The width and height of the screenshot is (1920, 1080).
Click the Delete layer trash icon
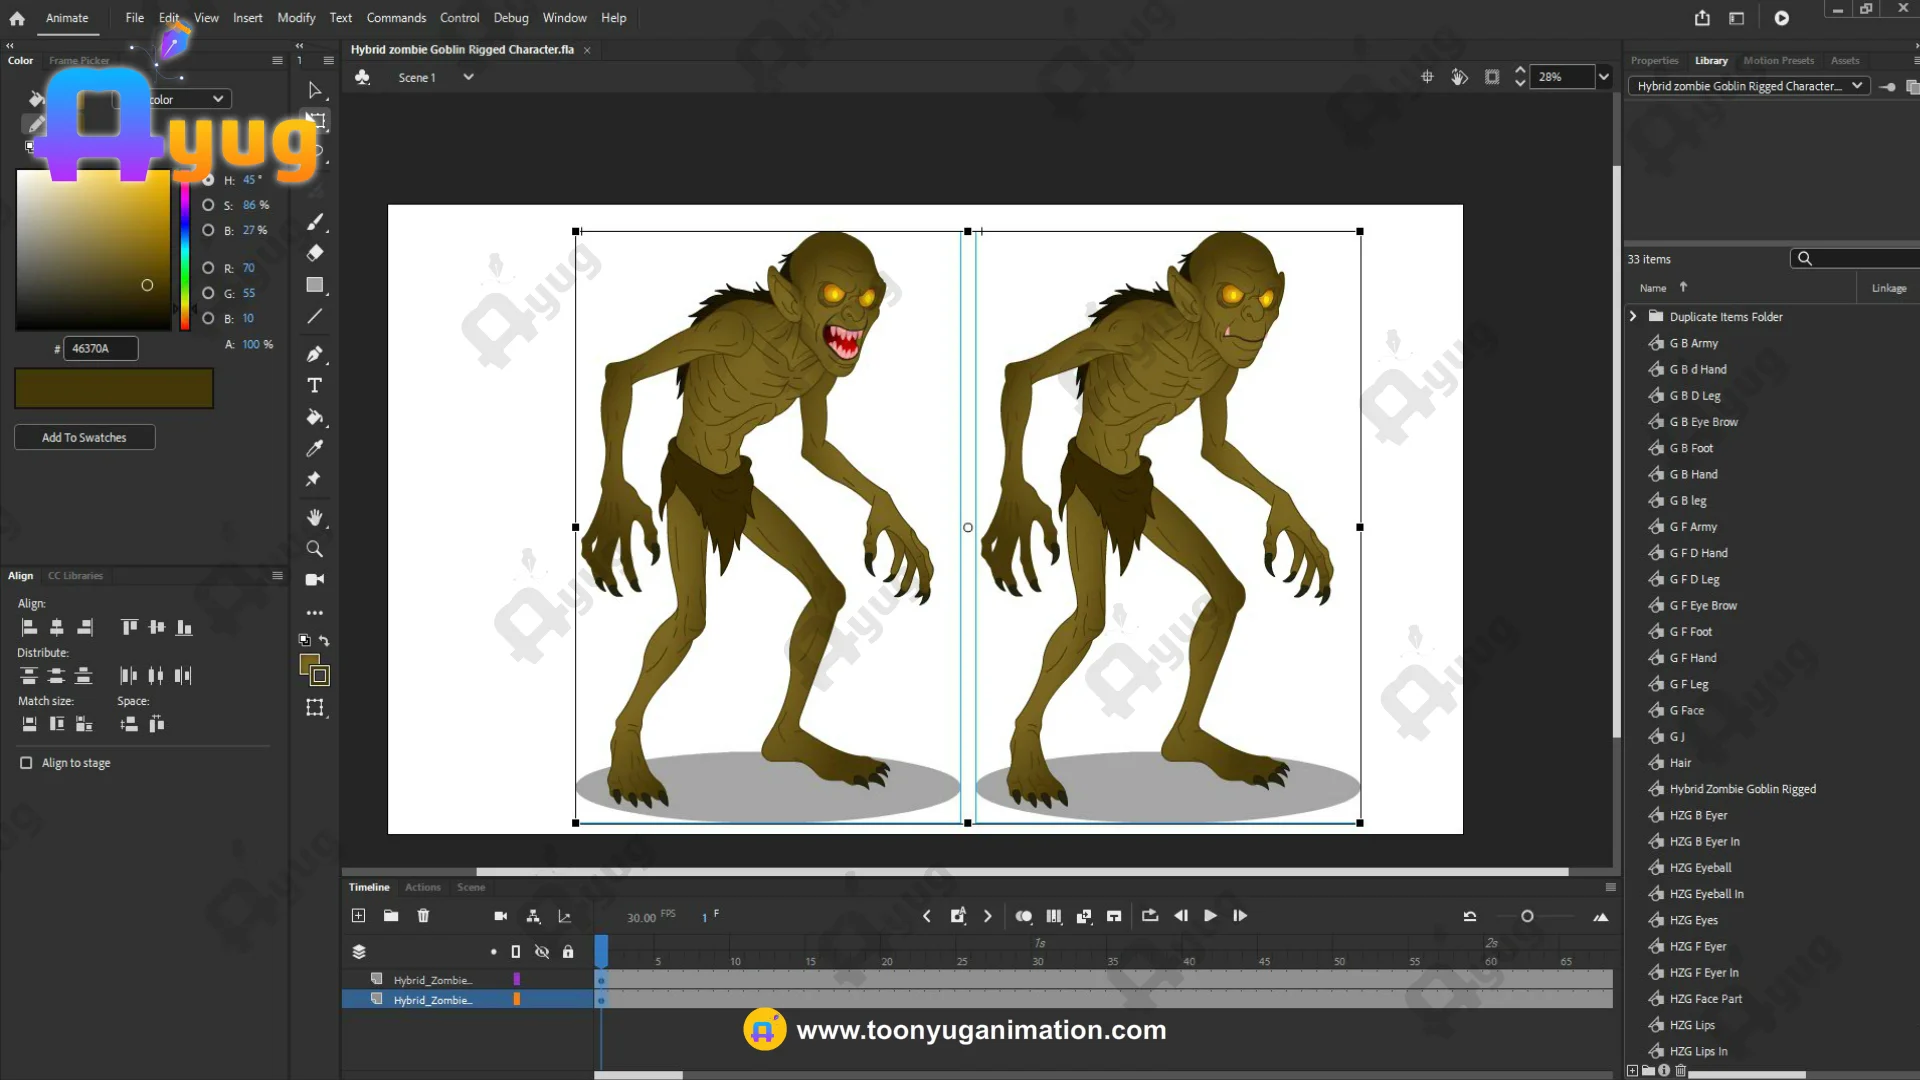[423, 916]
